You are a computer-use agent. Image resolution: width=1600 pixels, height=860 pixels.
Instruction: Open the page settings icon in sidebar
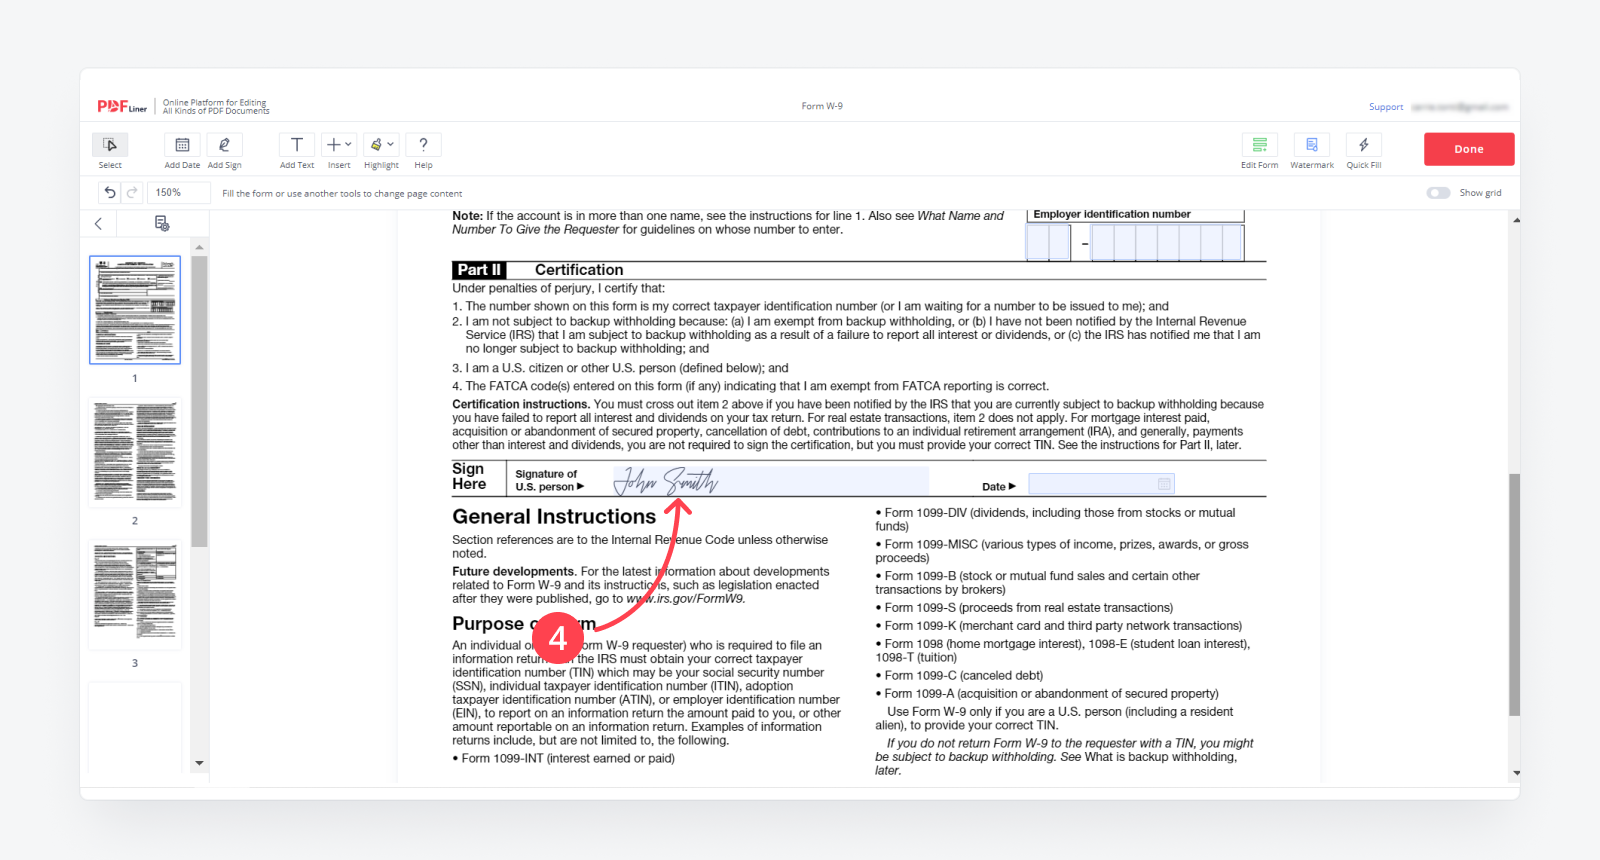coord(162,223)
